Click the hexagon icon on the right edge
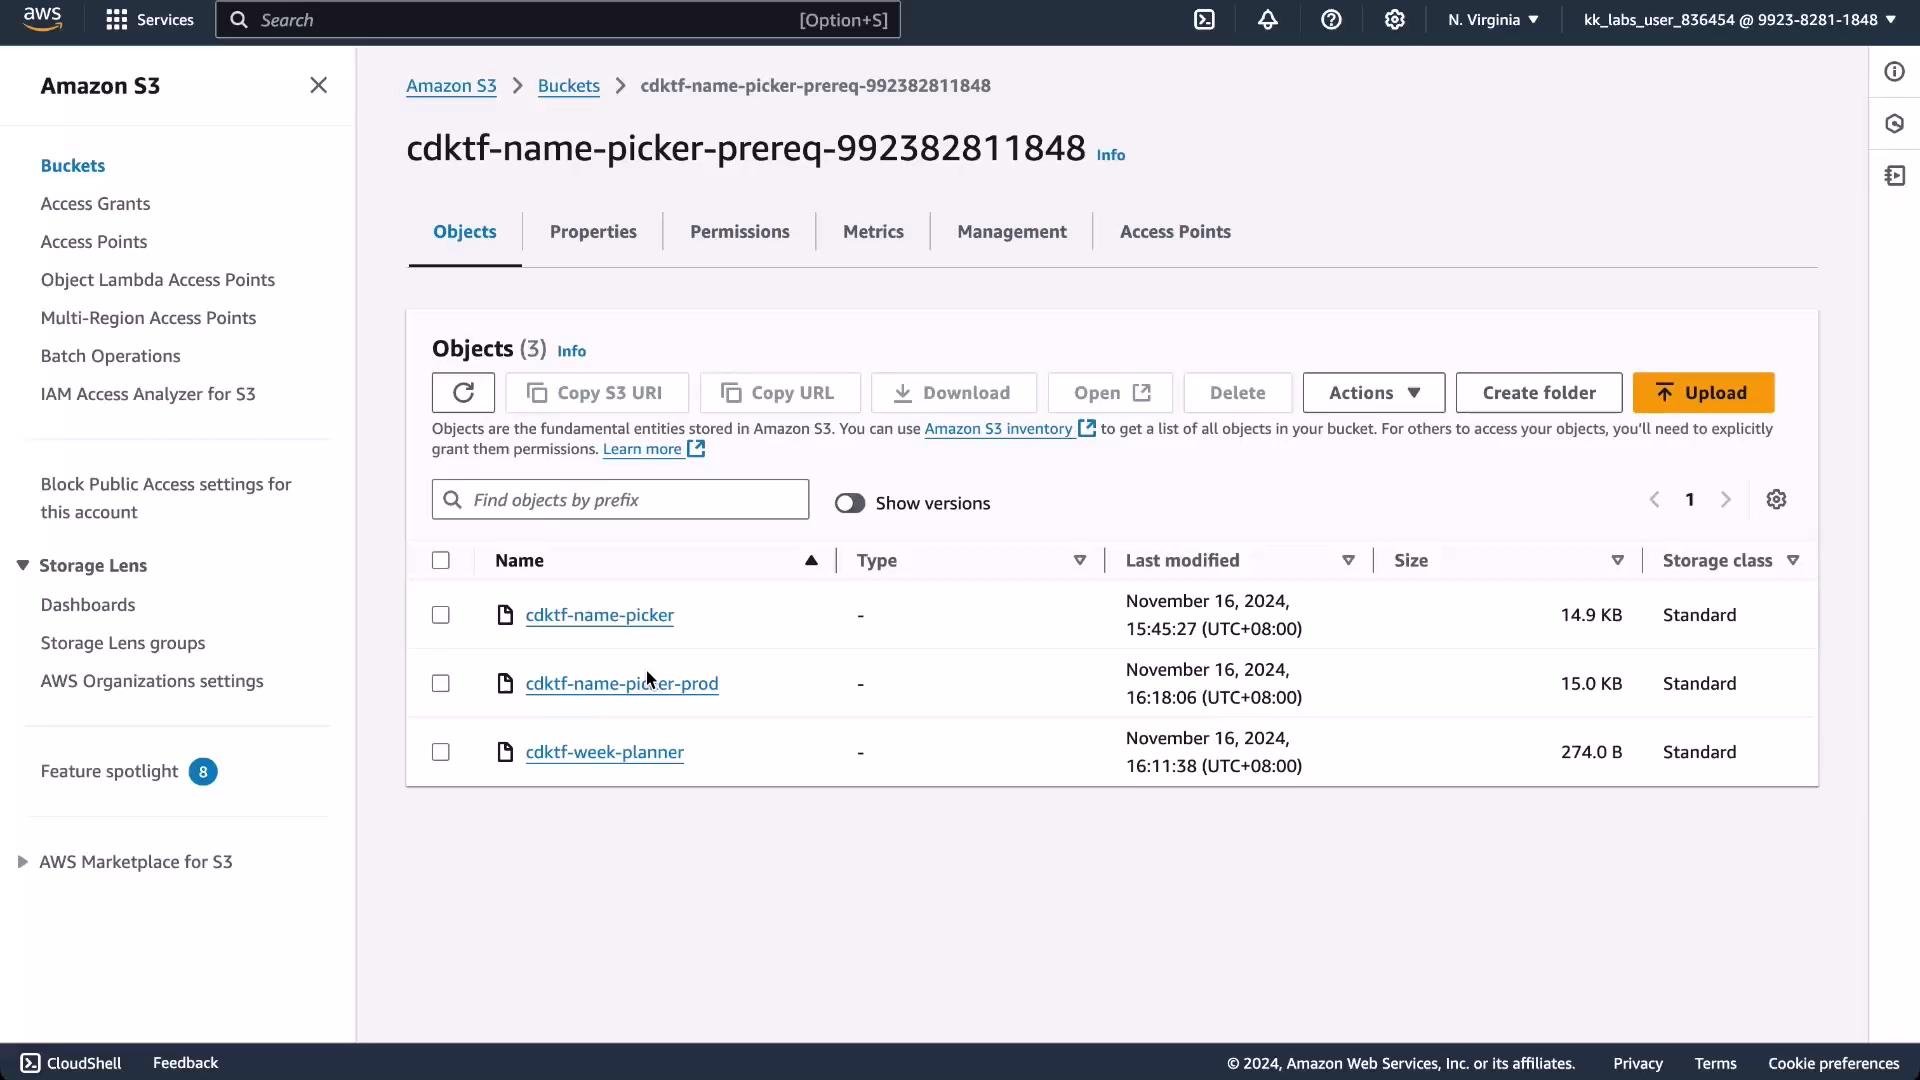The image size is (1920, 1080). click(1894, 124)
